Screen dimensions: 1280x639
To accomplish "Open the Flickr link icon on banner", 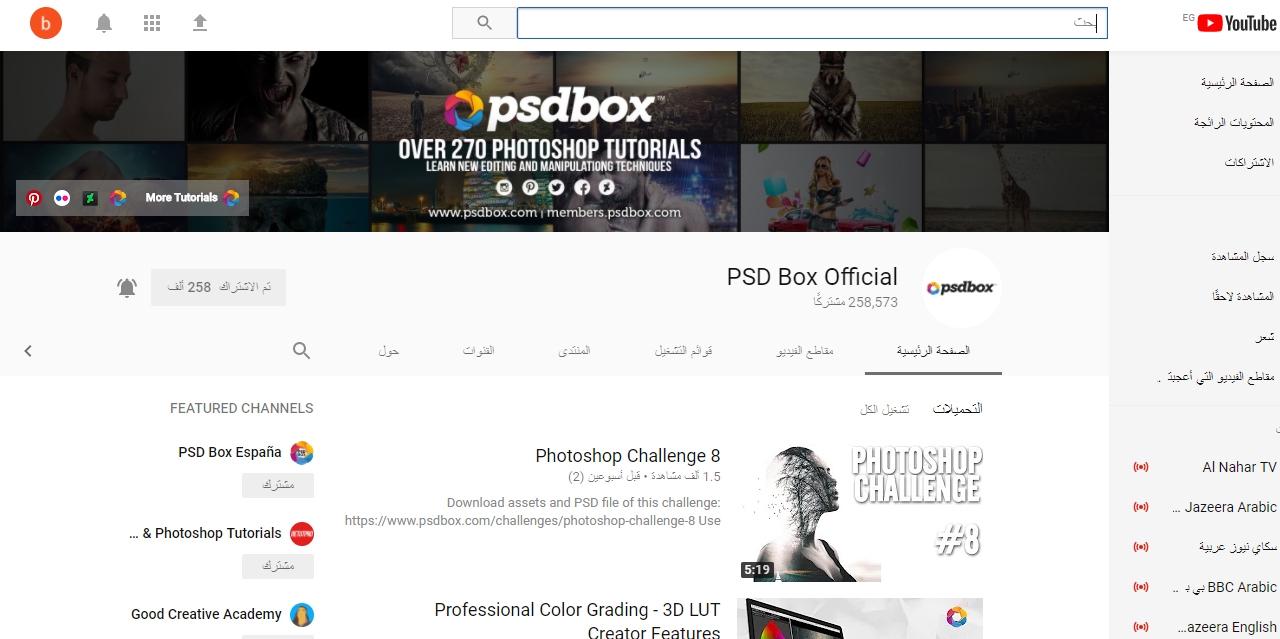I will pyautogui.click(x=62, y=198).
